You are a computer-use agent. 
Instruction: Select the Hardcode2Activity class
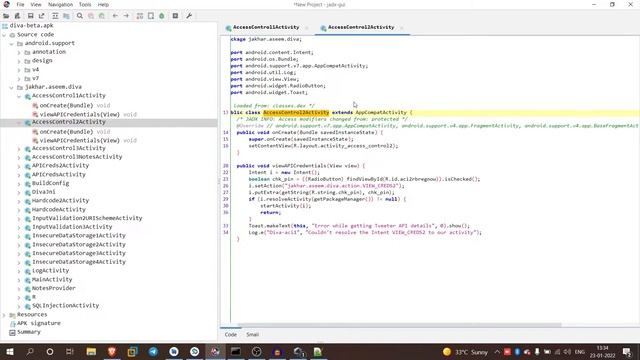[x=60, y=201]
